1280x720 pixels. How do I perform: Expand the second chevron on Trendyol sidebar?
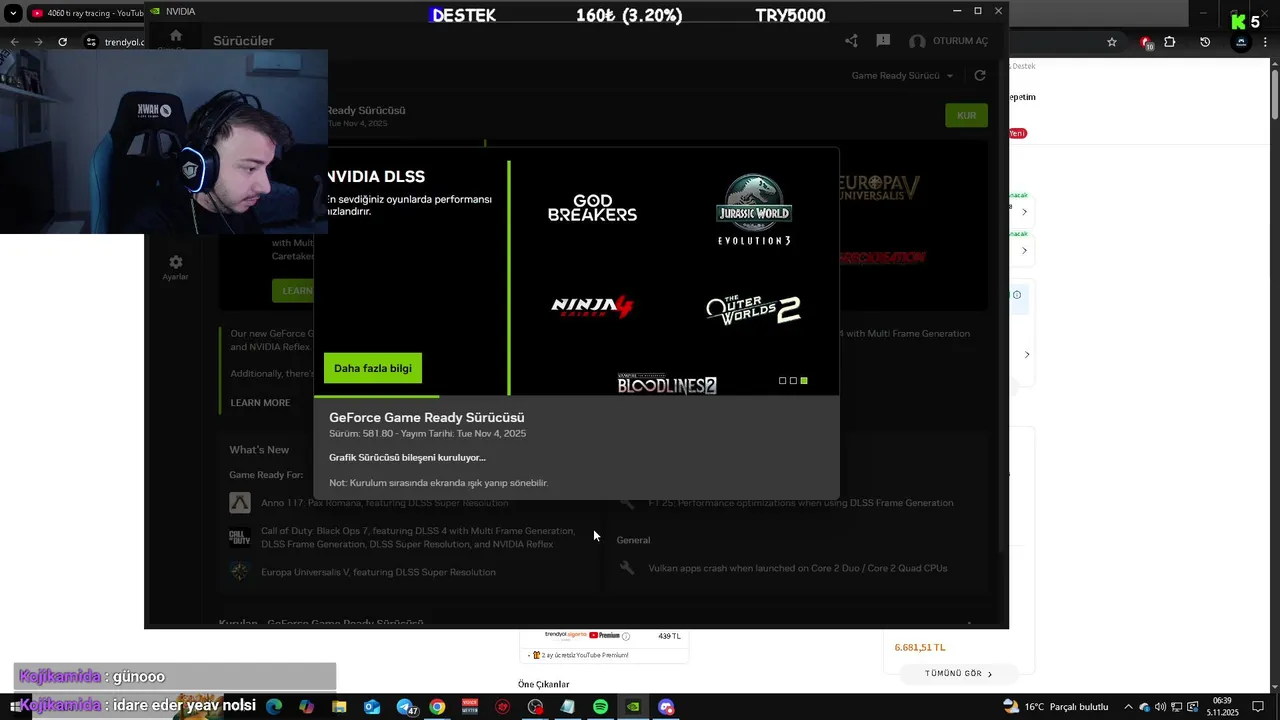pos(1024,250)
